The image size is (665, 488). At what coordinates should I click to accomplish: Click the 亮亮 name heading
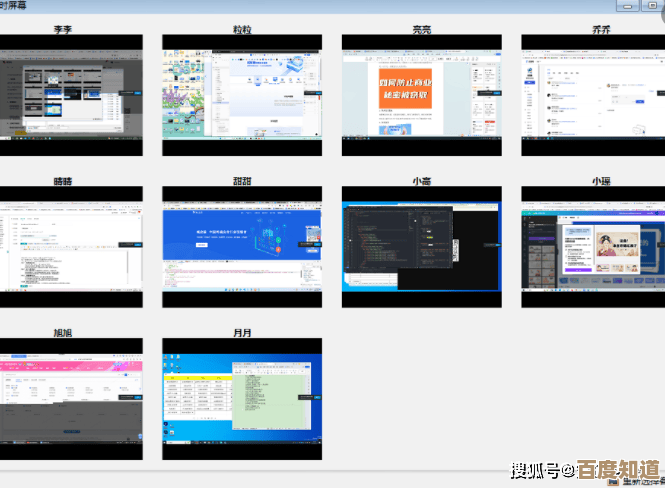pyautogui.click(x=421, y=30)
